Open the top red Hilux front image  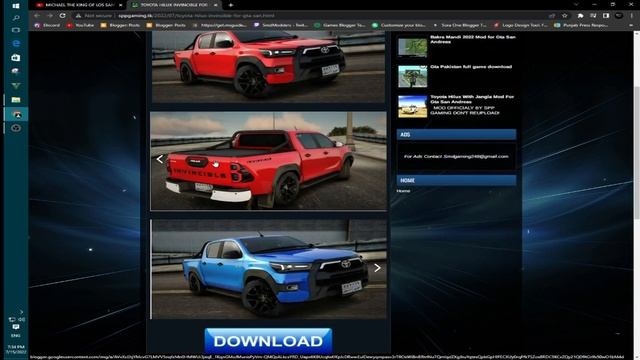[x=268, y=67]
